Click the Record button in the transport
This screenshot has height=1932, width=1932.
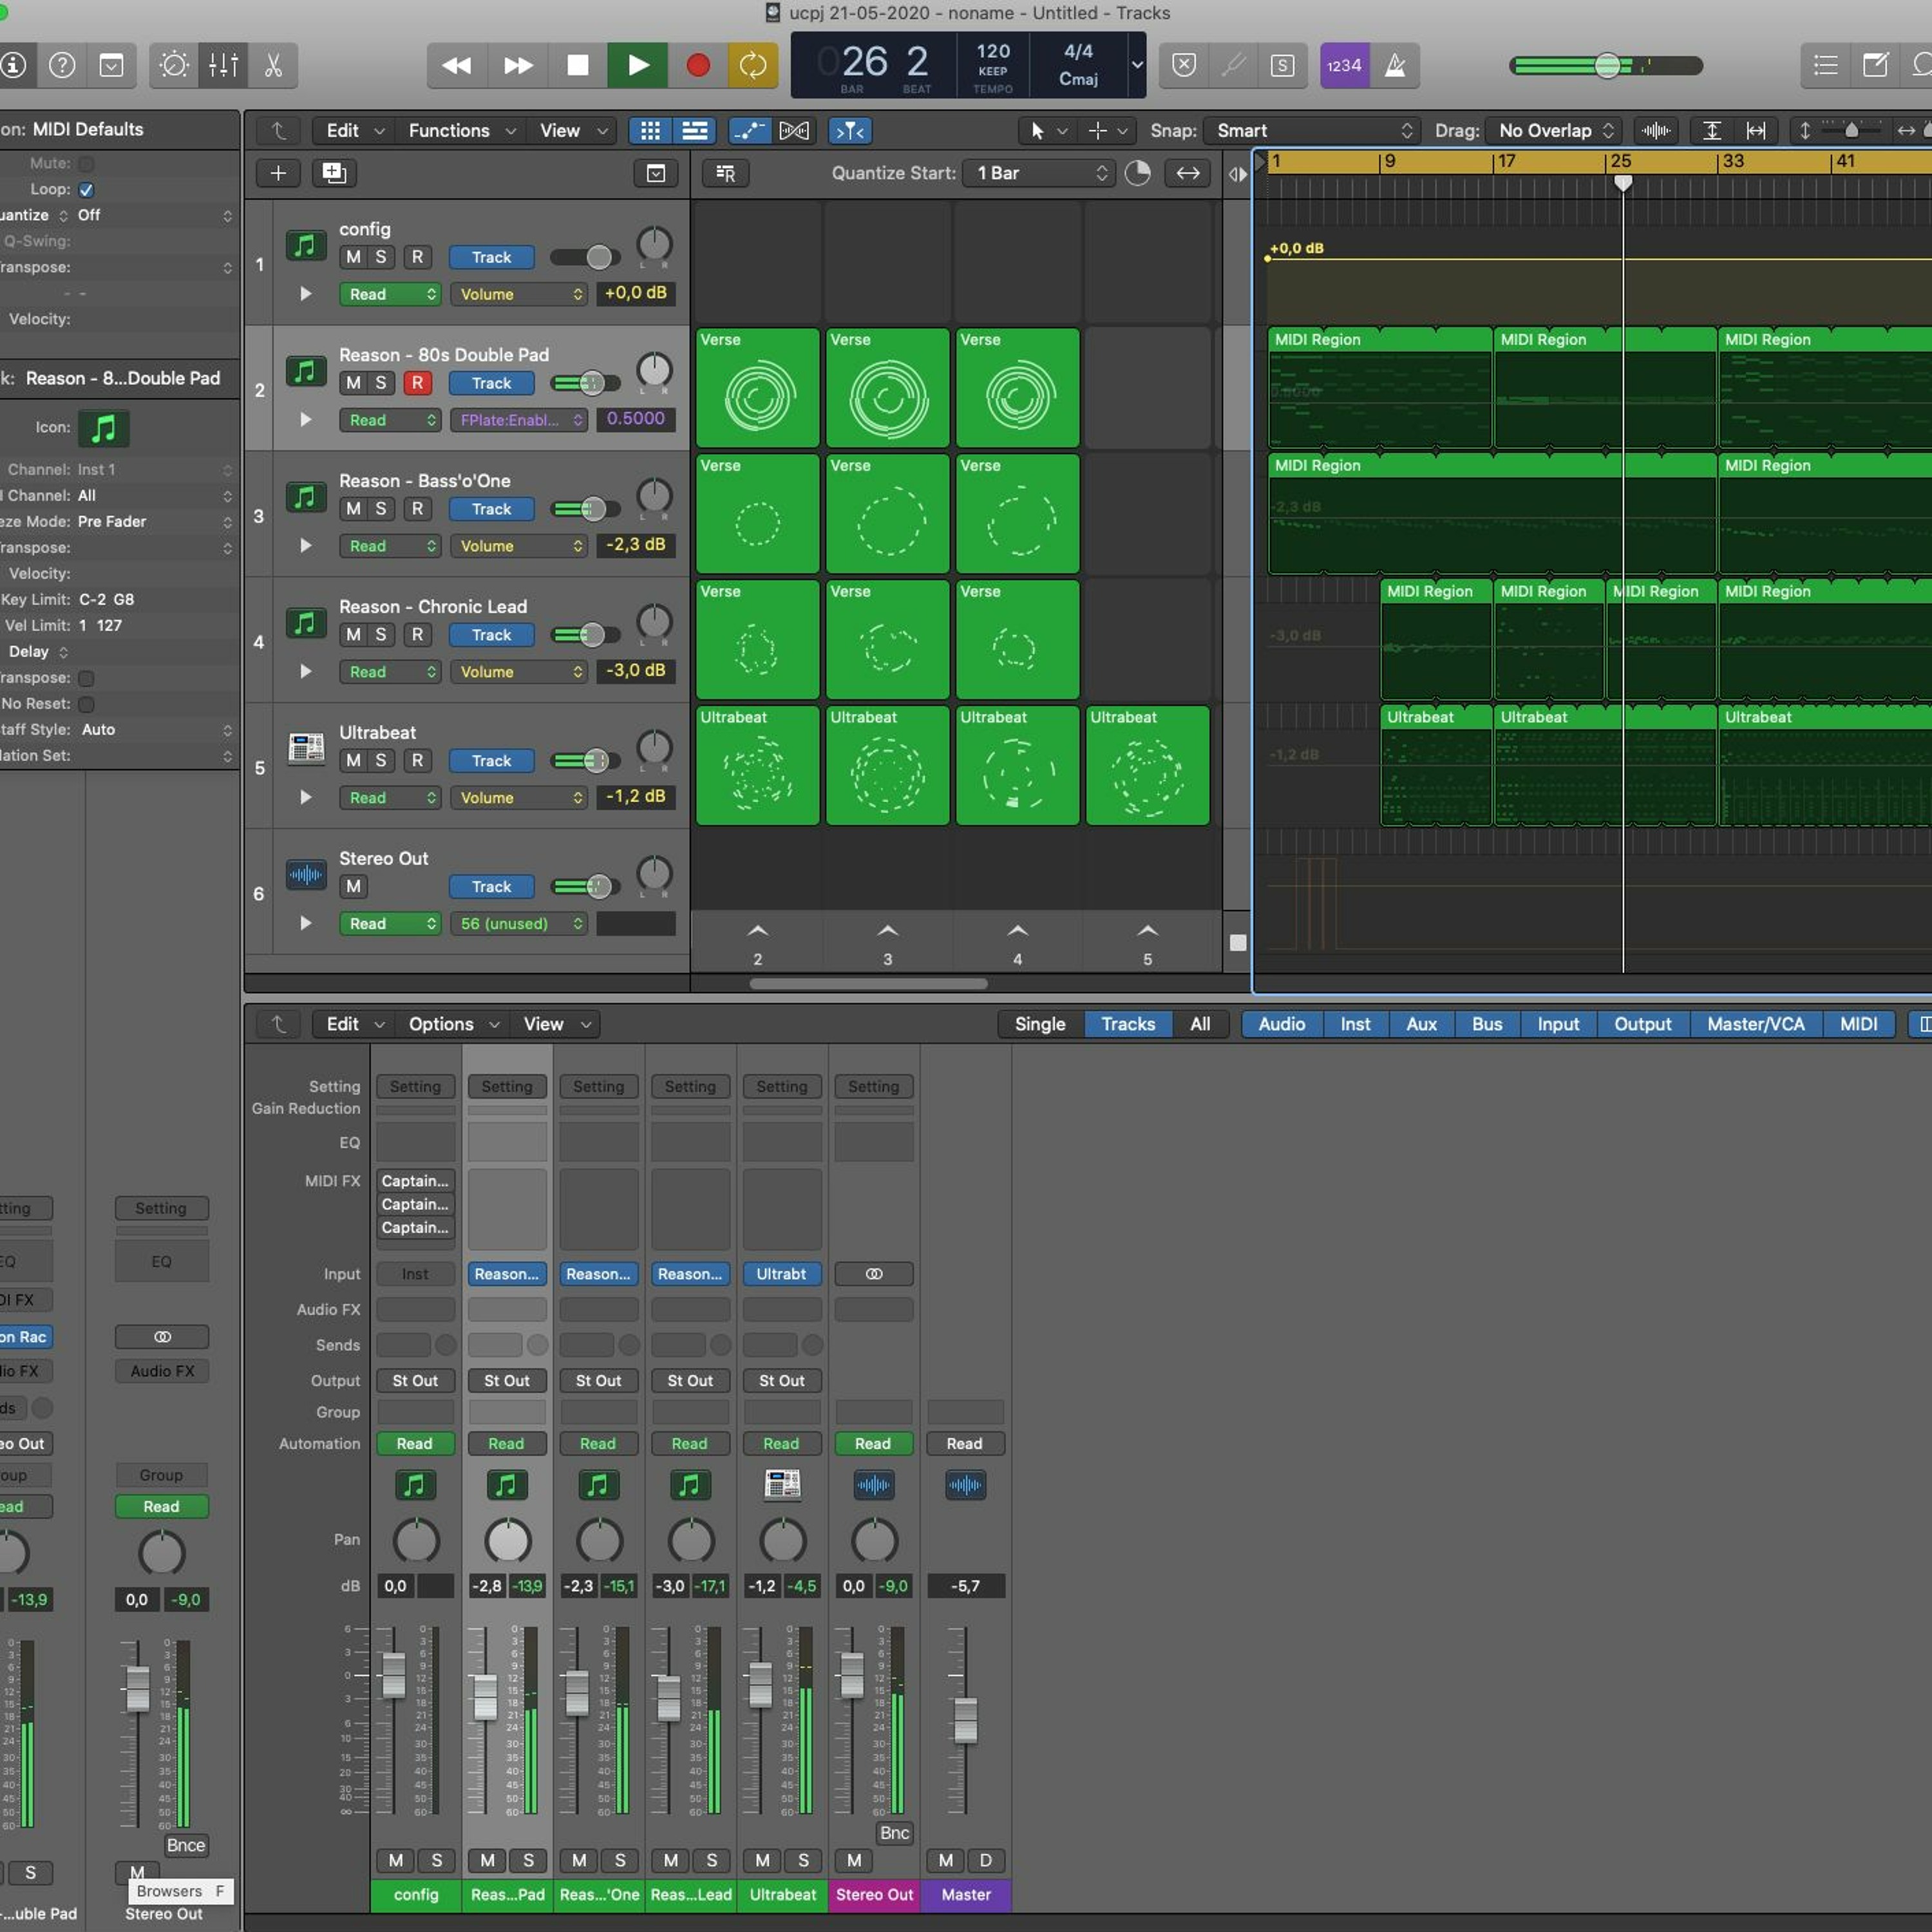click(x=697, y=66)
